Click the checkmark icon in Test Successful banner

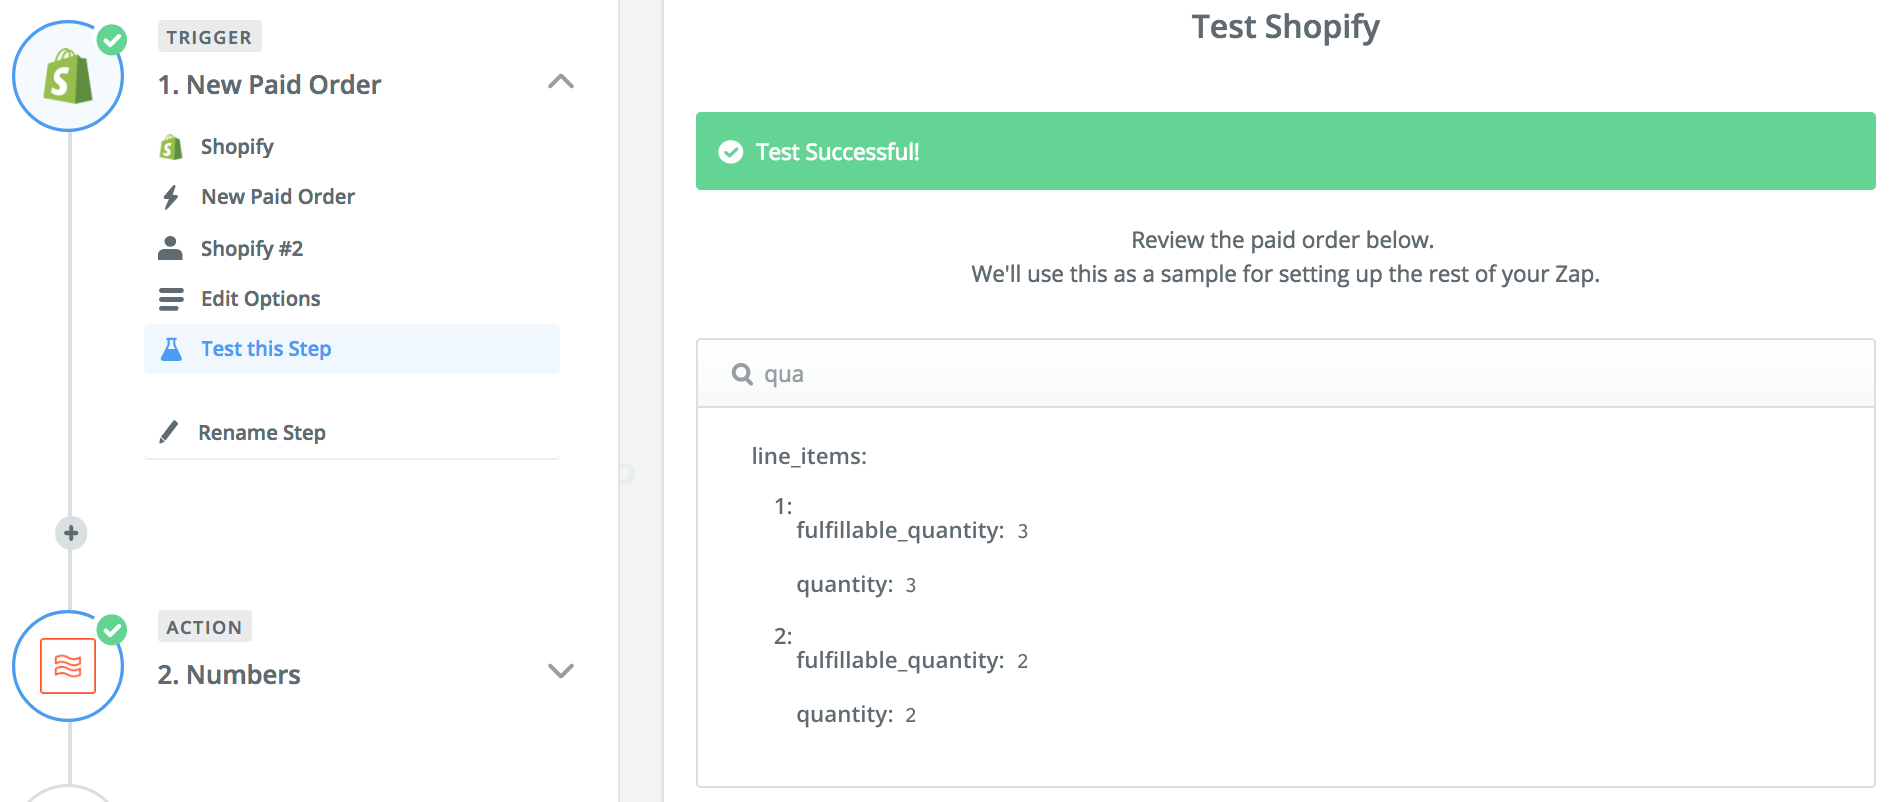pyautogui.click(x=731, y=152)
